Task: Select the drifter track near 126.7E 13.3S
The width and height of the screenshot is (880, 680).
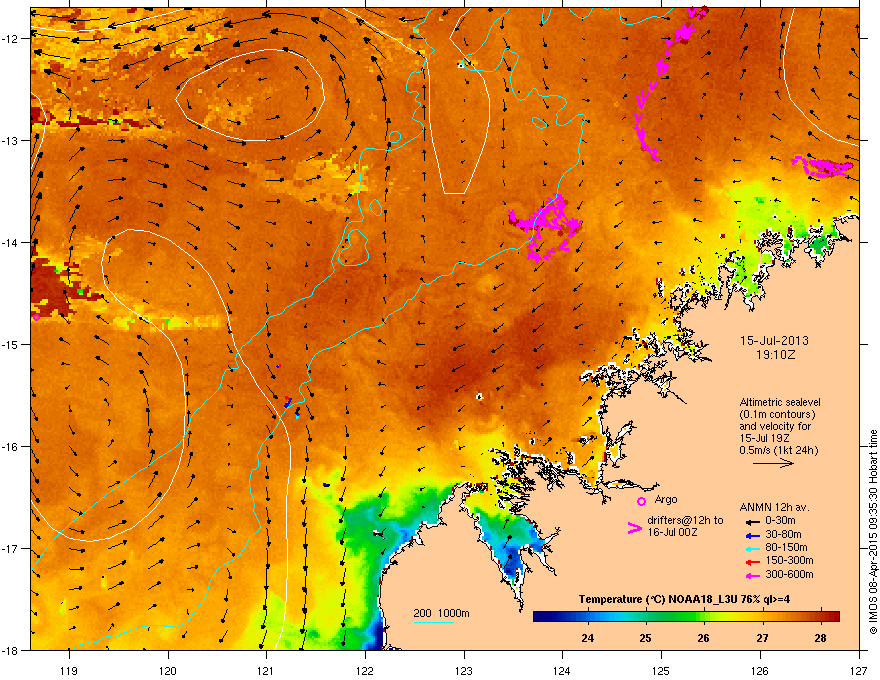Action: pos(822,166)
